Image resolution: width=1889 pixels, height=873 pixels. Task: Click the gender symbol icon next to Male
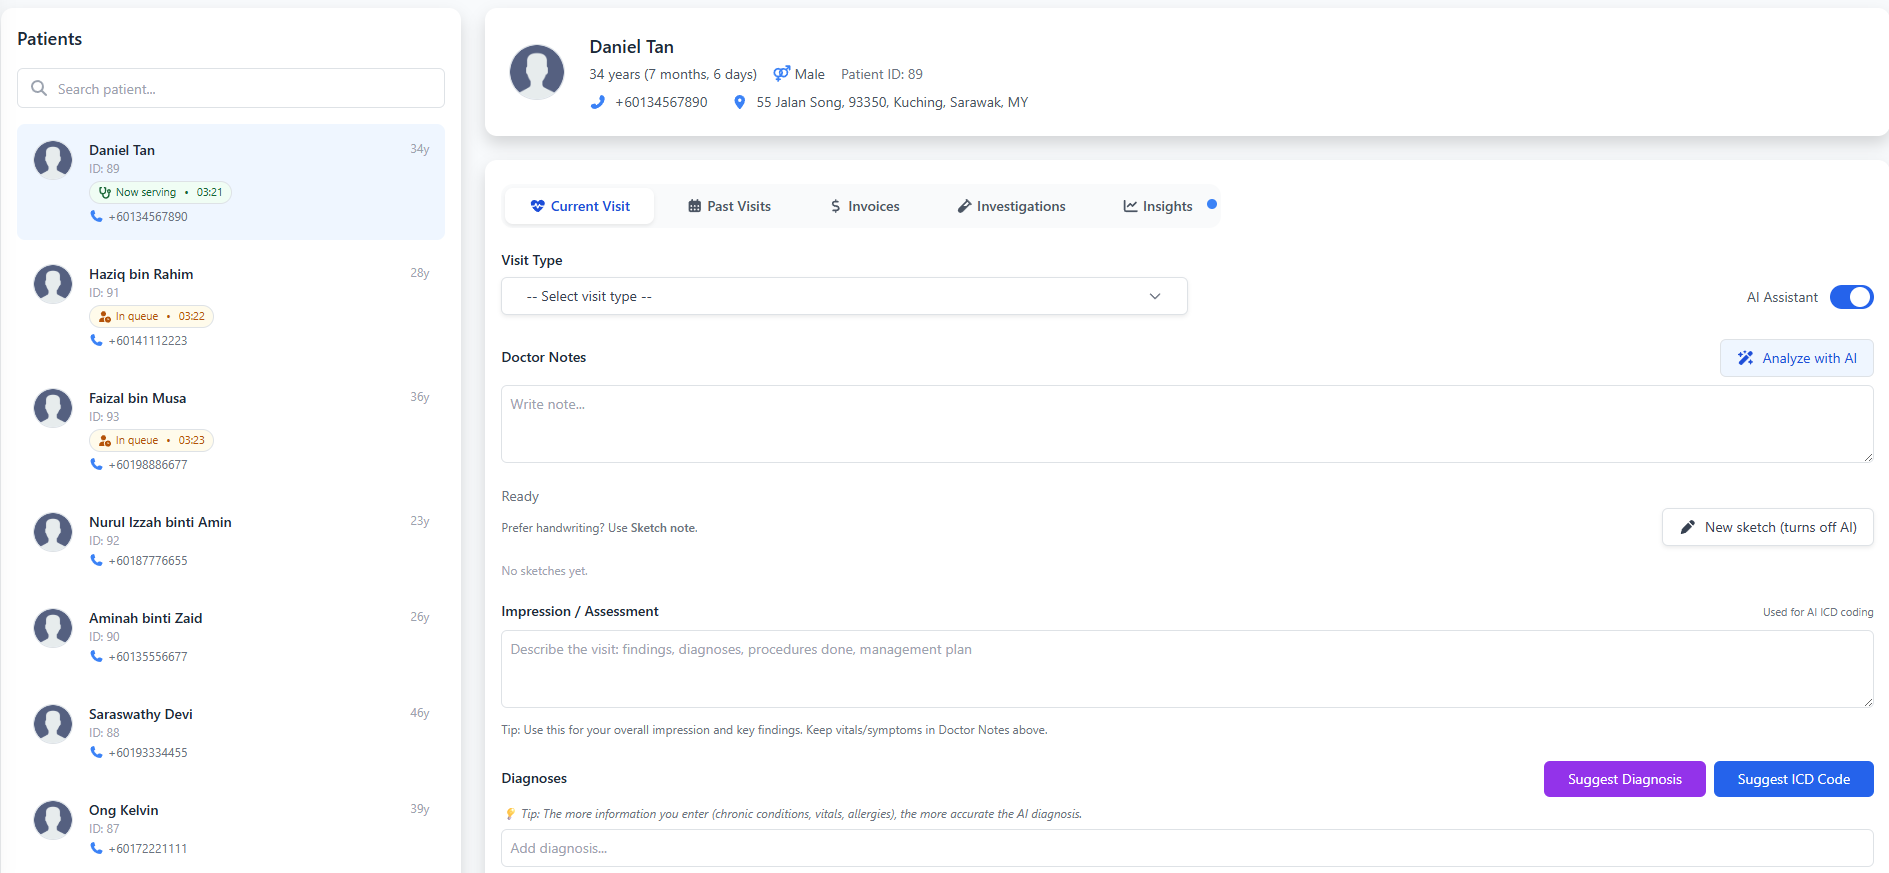(x=781, y=74)
